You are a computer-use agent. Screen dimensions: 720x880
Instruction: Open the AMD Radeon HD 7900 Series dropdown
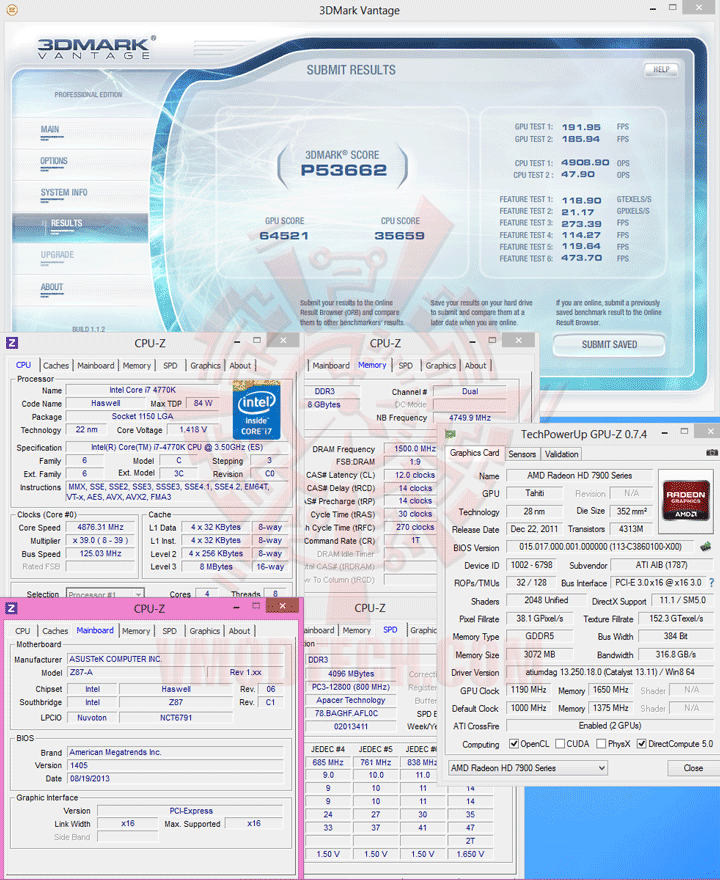pyautogui.click(x=528, y=768)
